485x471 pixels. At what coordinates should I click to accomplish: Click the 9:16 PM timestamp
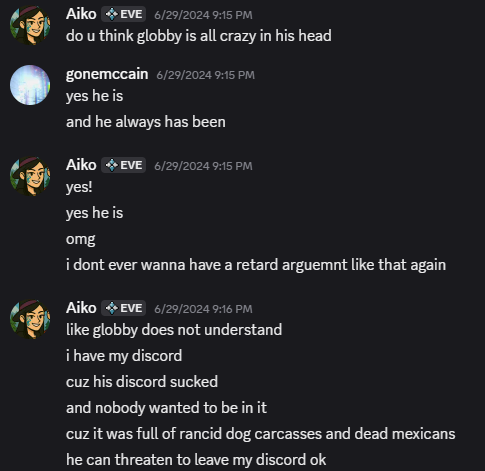coord(203,309)
